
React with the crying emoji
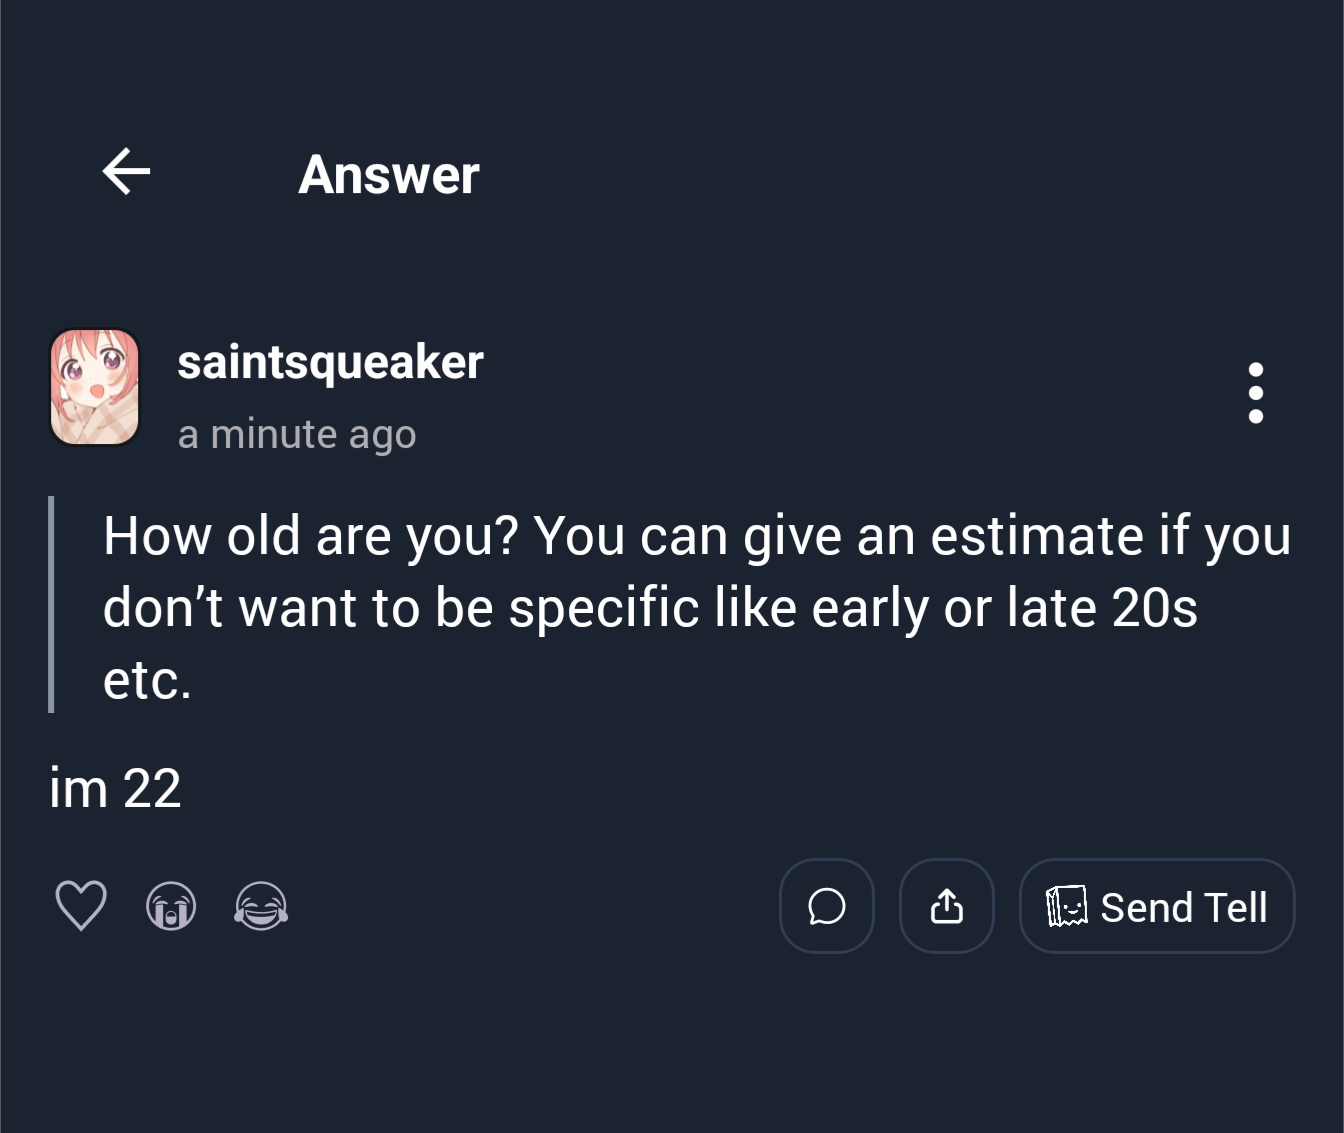[x=171, y=906]
